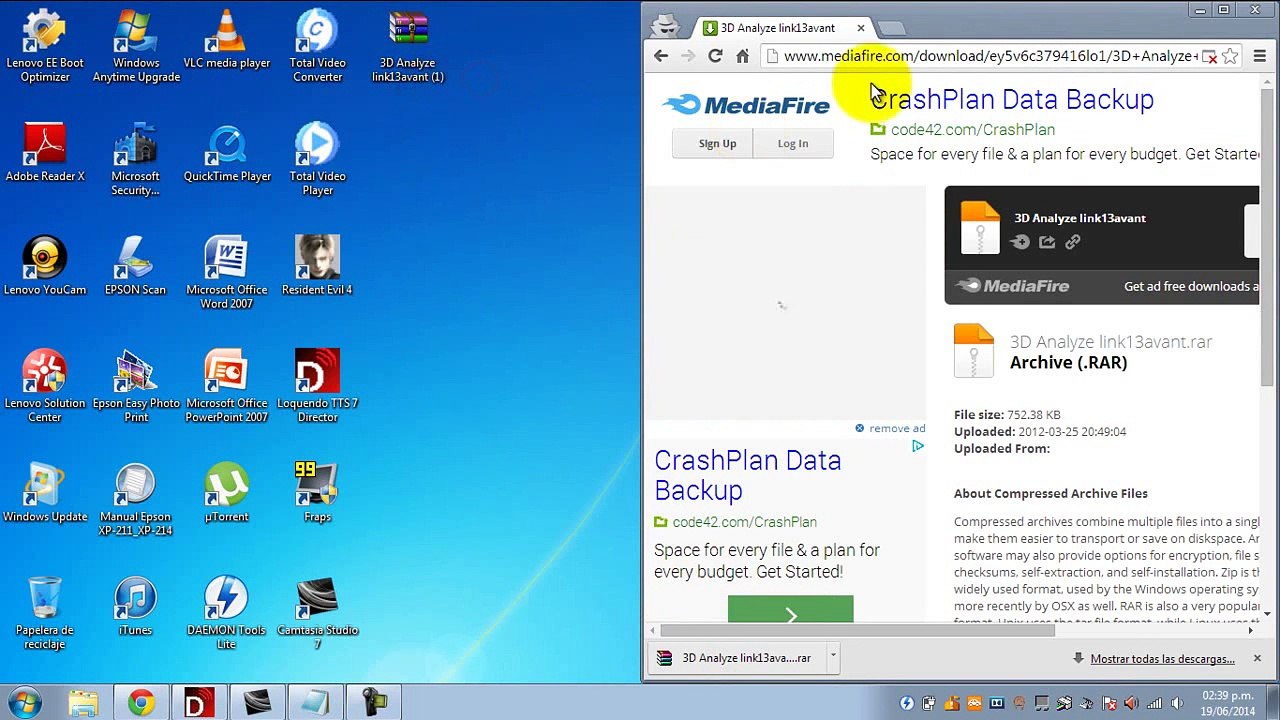Open Windows Update desktop shortcut
Image resolution: width=1280 pixels, height=720 pixels.
click(x=45, y=494)
